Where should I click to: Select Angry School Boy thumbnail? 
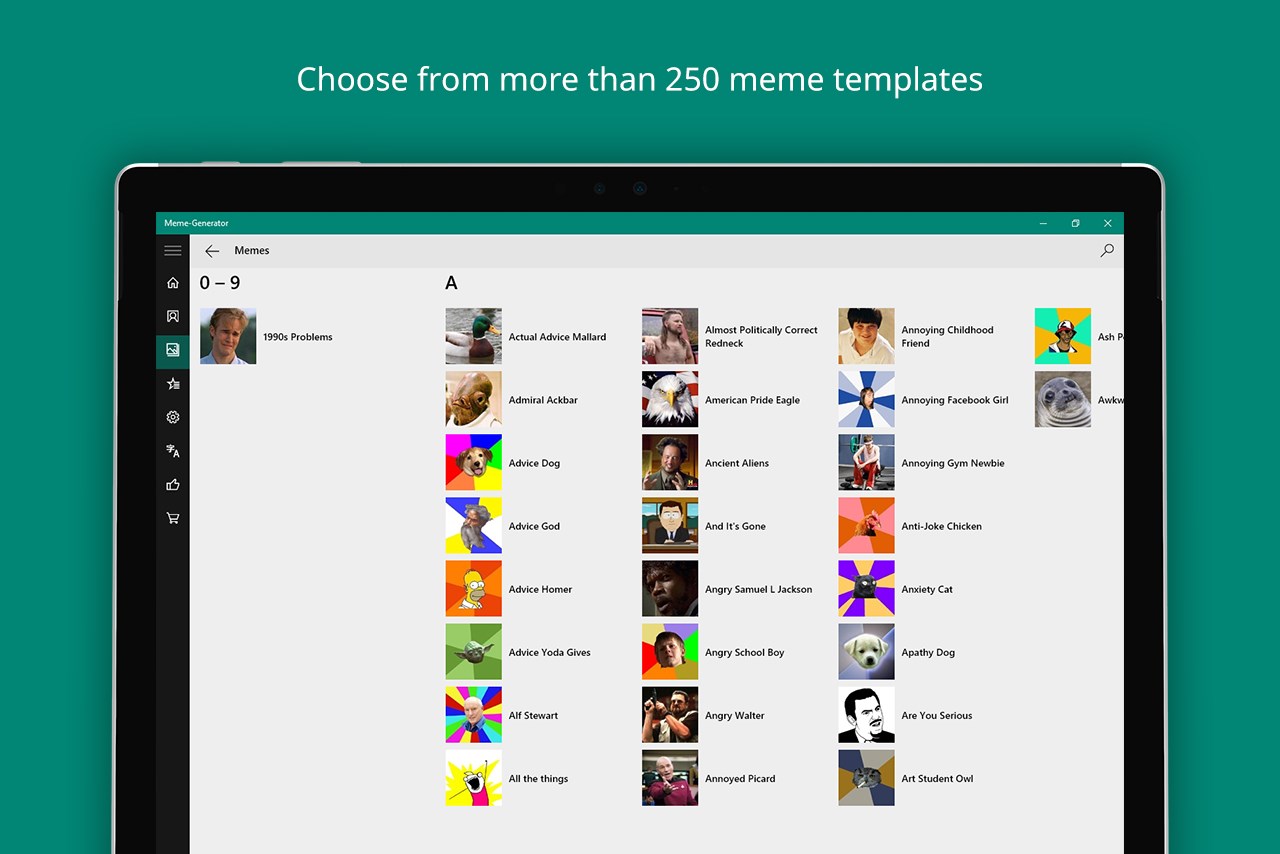click(670, 651)
